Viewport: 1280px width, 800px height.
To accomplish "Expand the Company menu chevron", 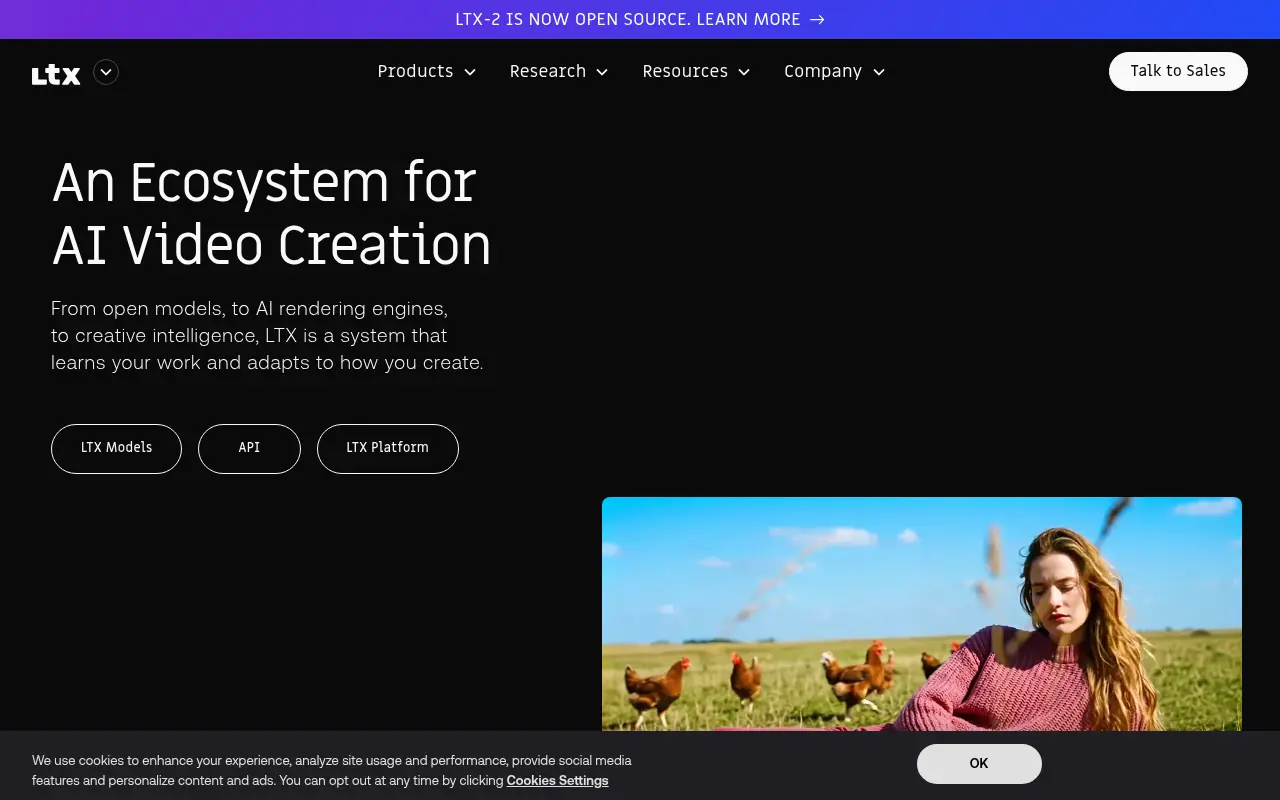I will tap(878, 72).
